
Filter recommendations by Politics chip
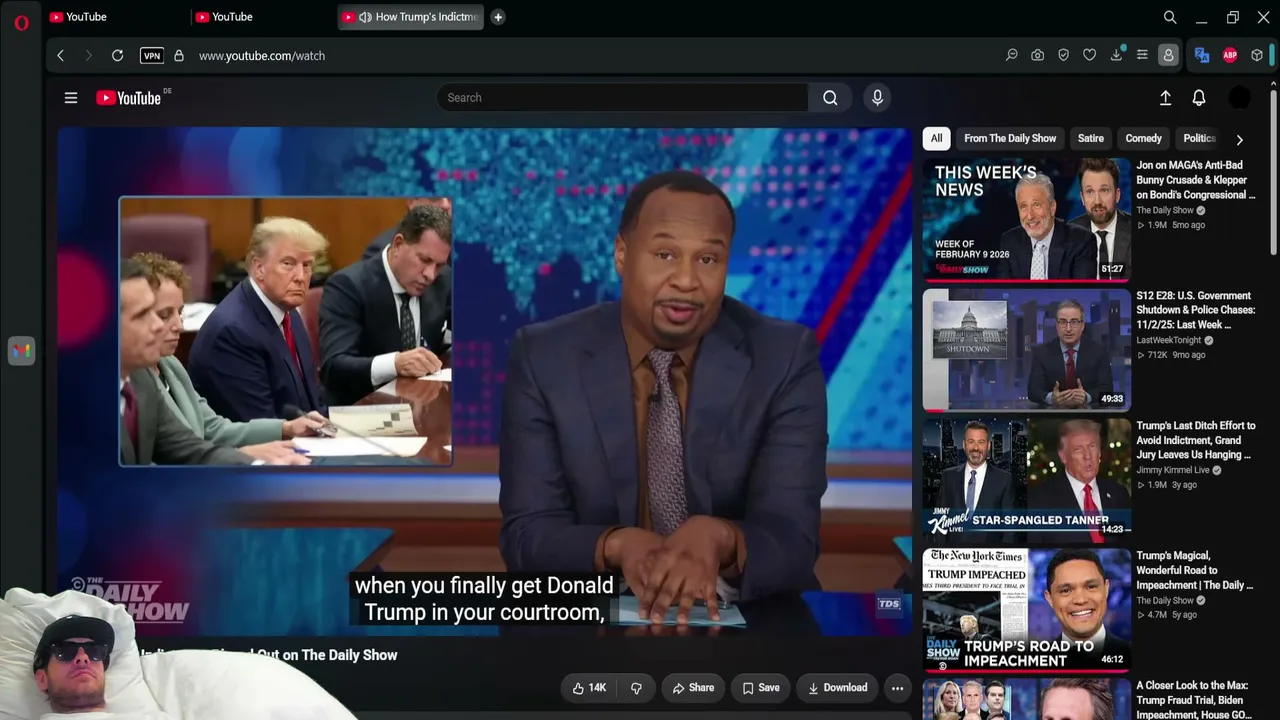click(x=1199, y=139)
